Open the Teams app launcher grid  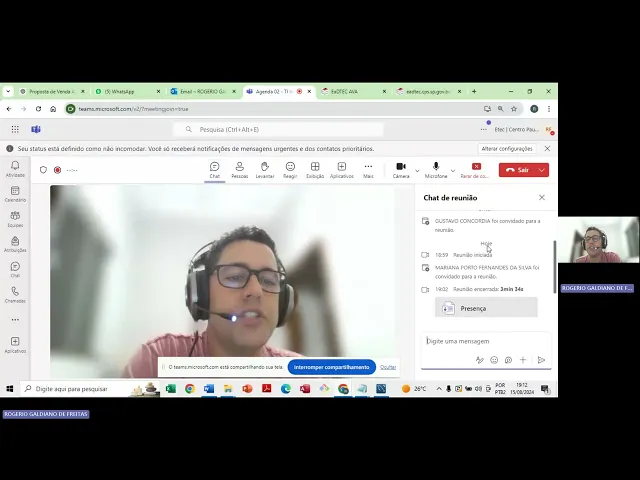[15, 129]
